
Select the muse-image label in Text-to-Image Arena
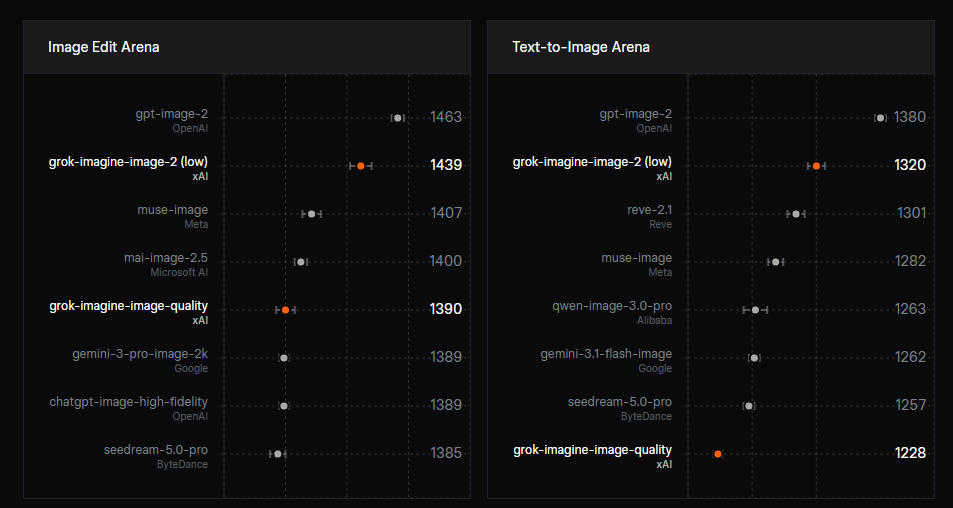pyautogui.click(x=637, y=258)
